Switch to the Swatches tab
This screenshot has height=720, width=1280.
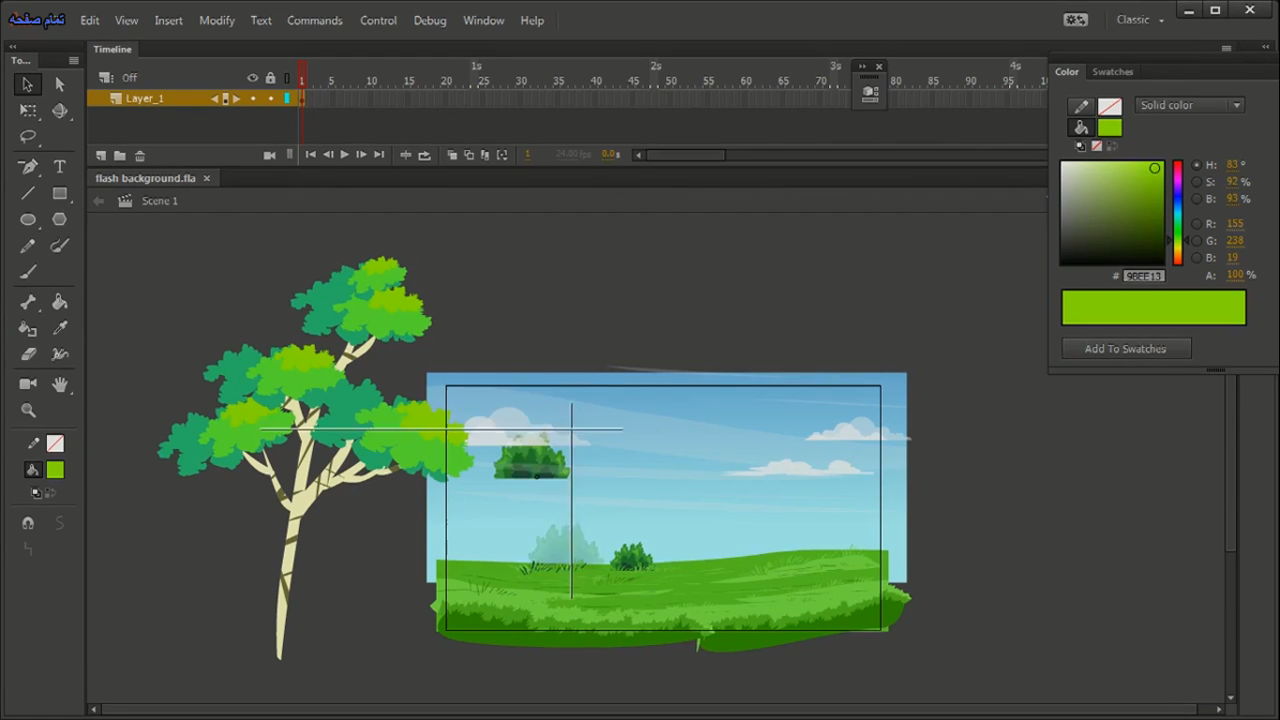pos(1112,72)
